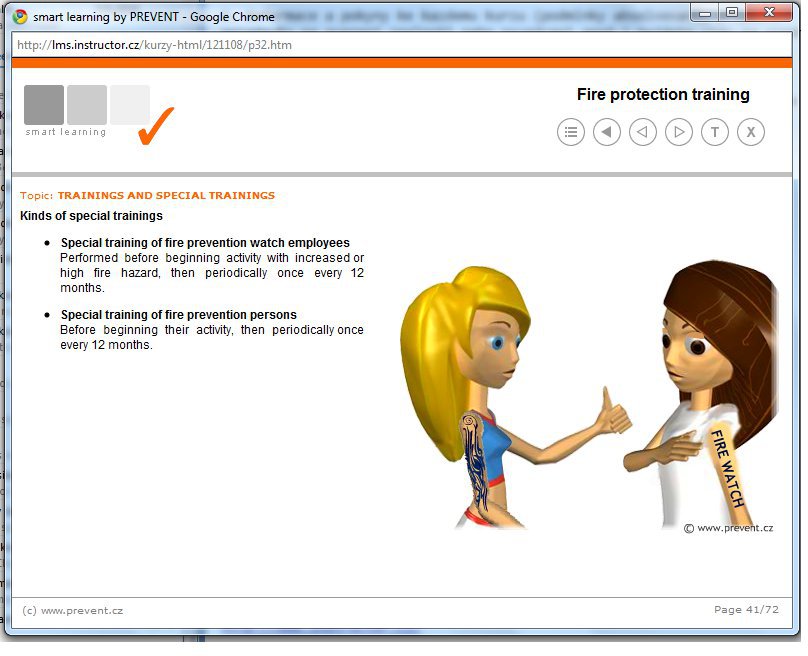The image size is (808, 656).
Task: Click the smart learning gray squares logo
Action: coord(86,106)
